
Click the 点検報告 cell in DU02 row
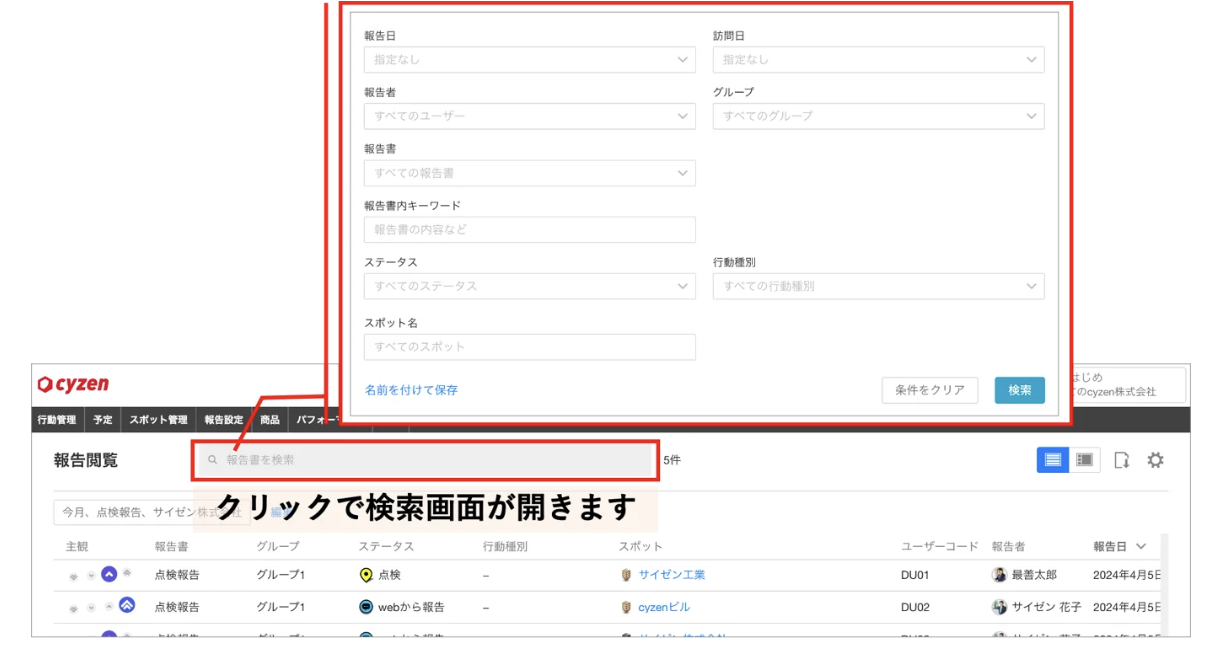point(177,607)
